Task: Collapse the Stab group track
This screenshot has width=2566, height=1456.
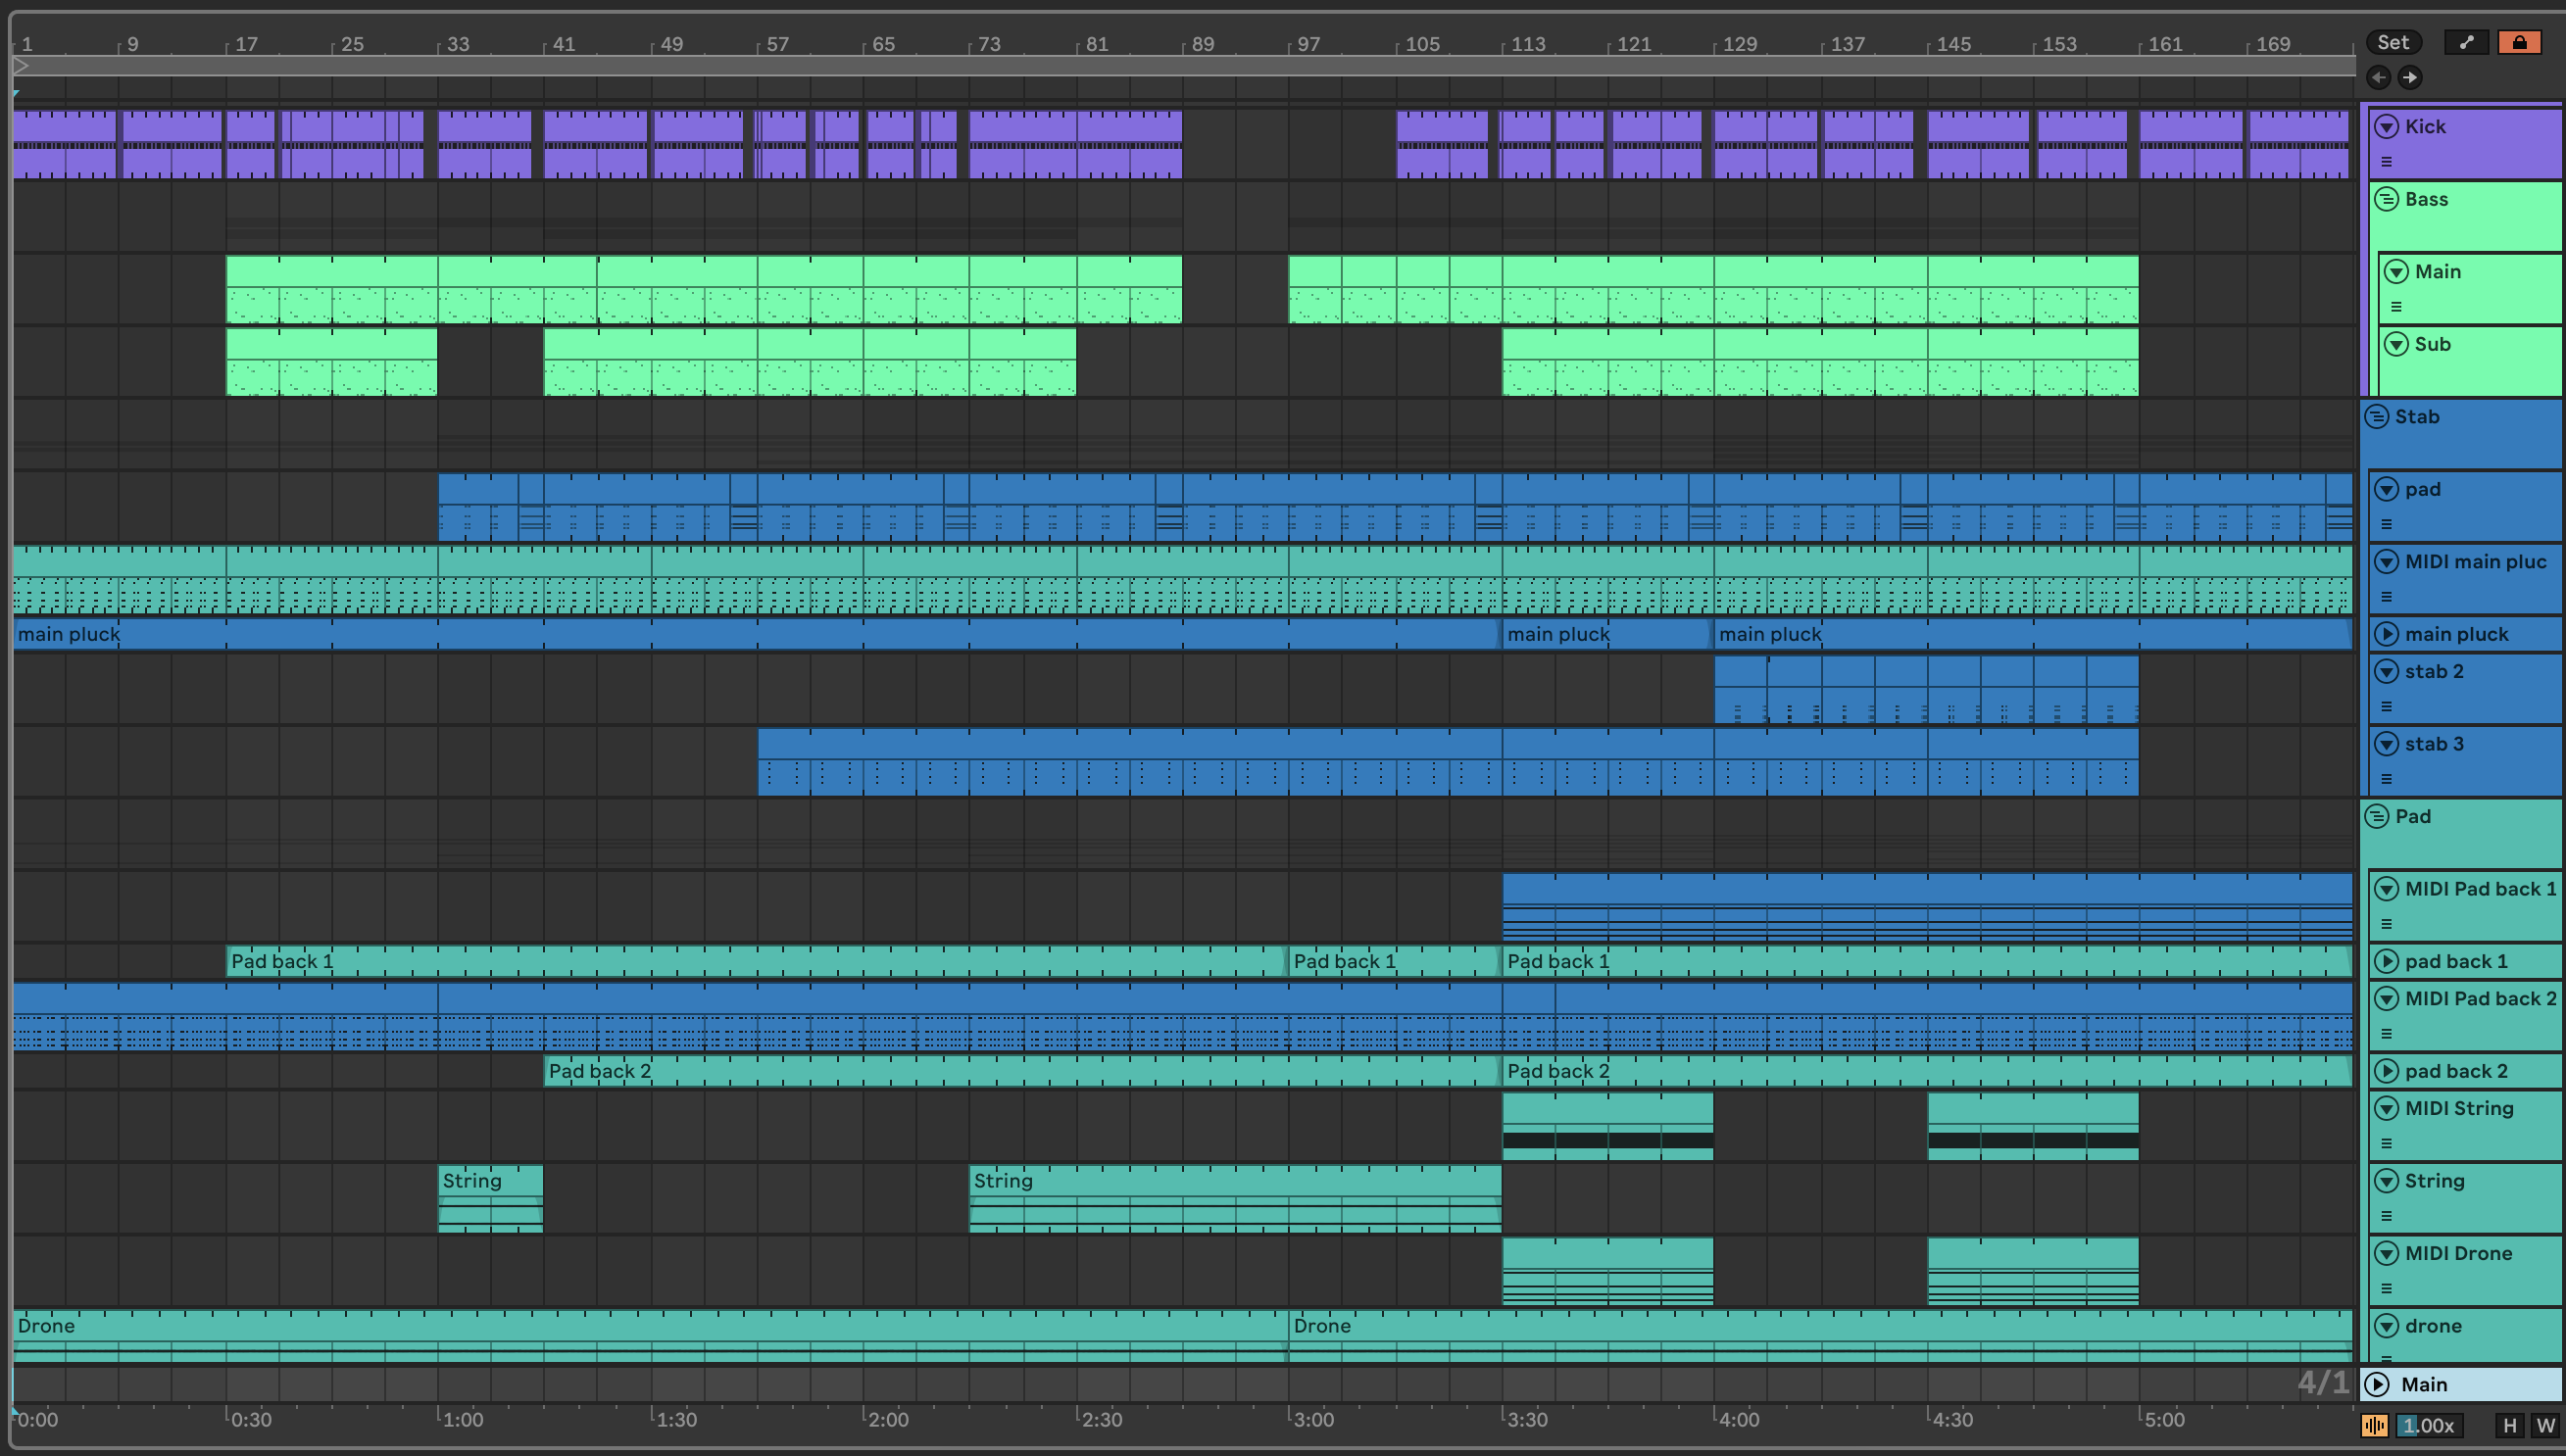Action: 2377,416
